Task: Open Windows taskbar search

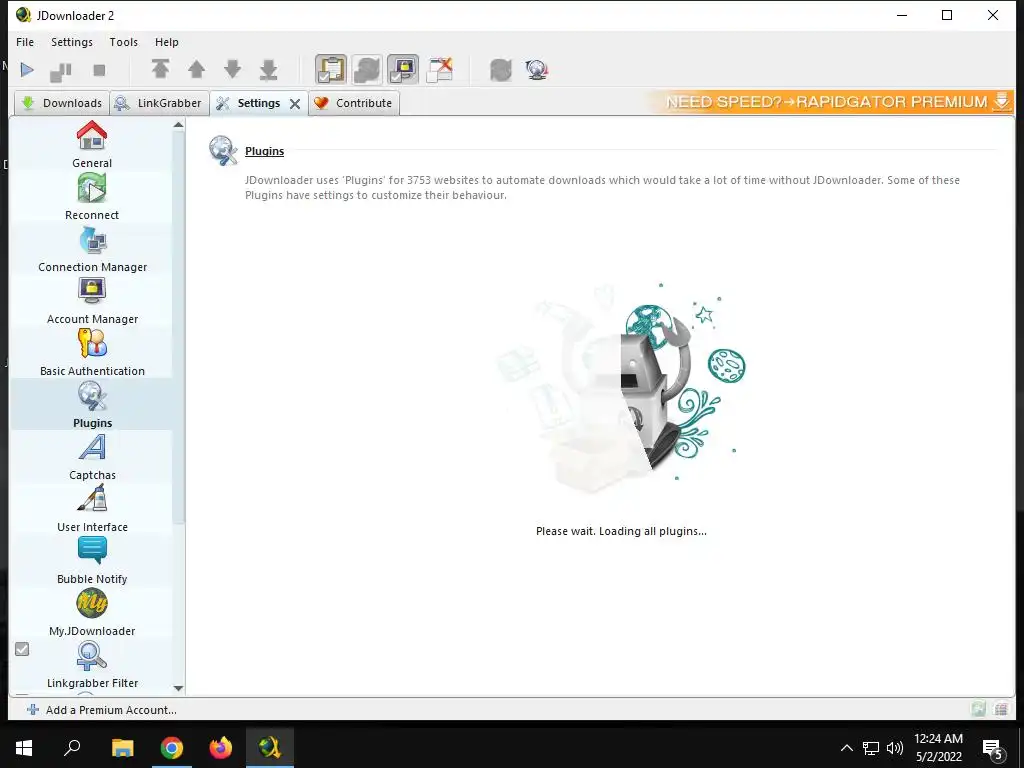Action: (x=72, y=747)
